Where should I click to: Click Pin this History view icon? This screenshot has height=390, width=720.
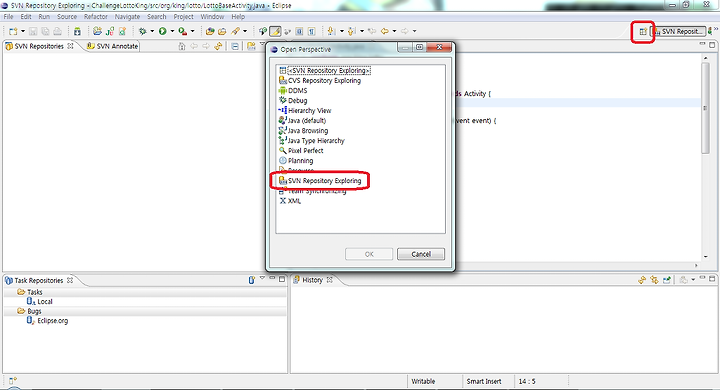(667, 280)
